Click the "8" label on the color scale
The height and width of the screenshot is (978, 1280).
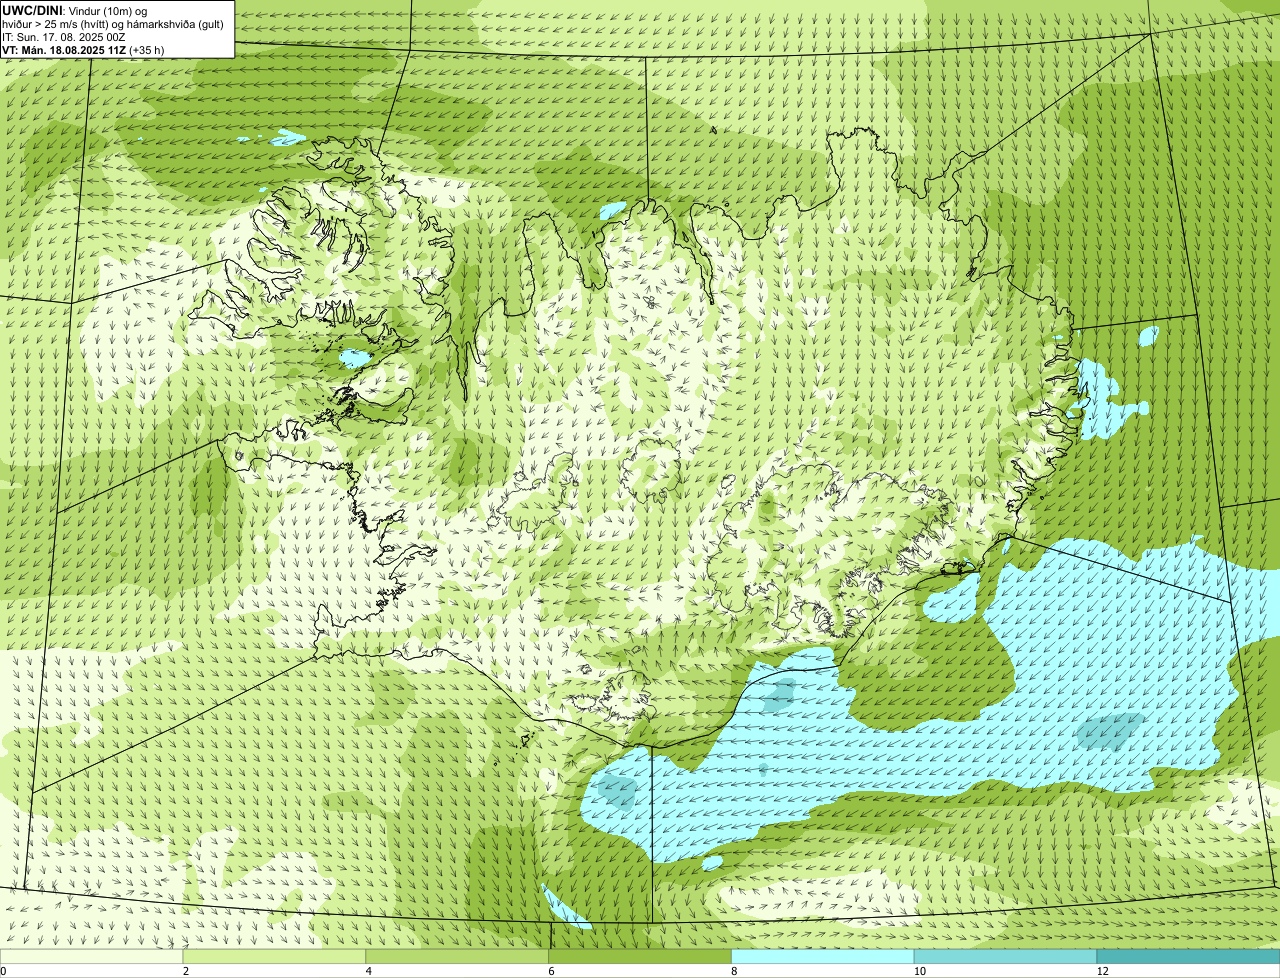734,971
